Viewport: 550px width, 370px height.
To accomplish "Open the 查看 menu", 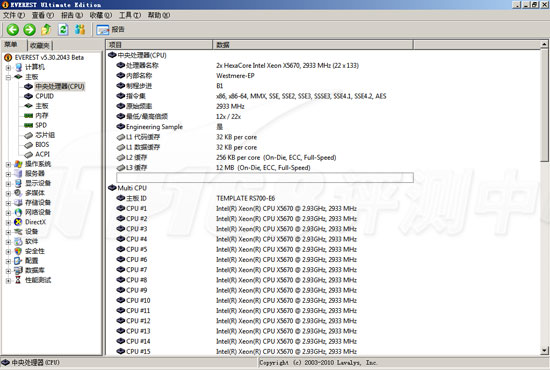I will 43,15.
